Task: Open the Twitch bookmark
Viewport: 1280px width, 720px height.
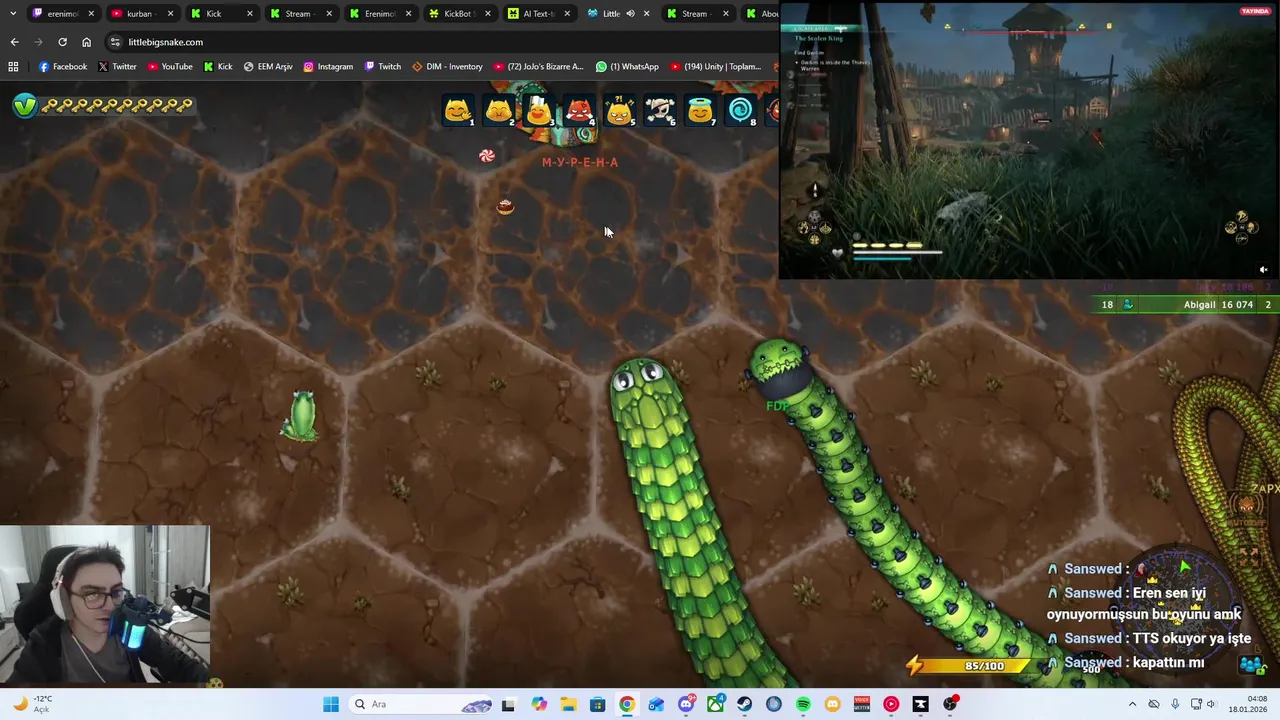Action: tap(382, 67)
